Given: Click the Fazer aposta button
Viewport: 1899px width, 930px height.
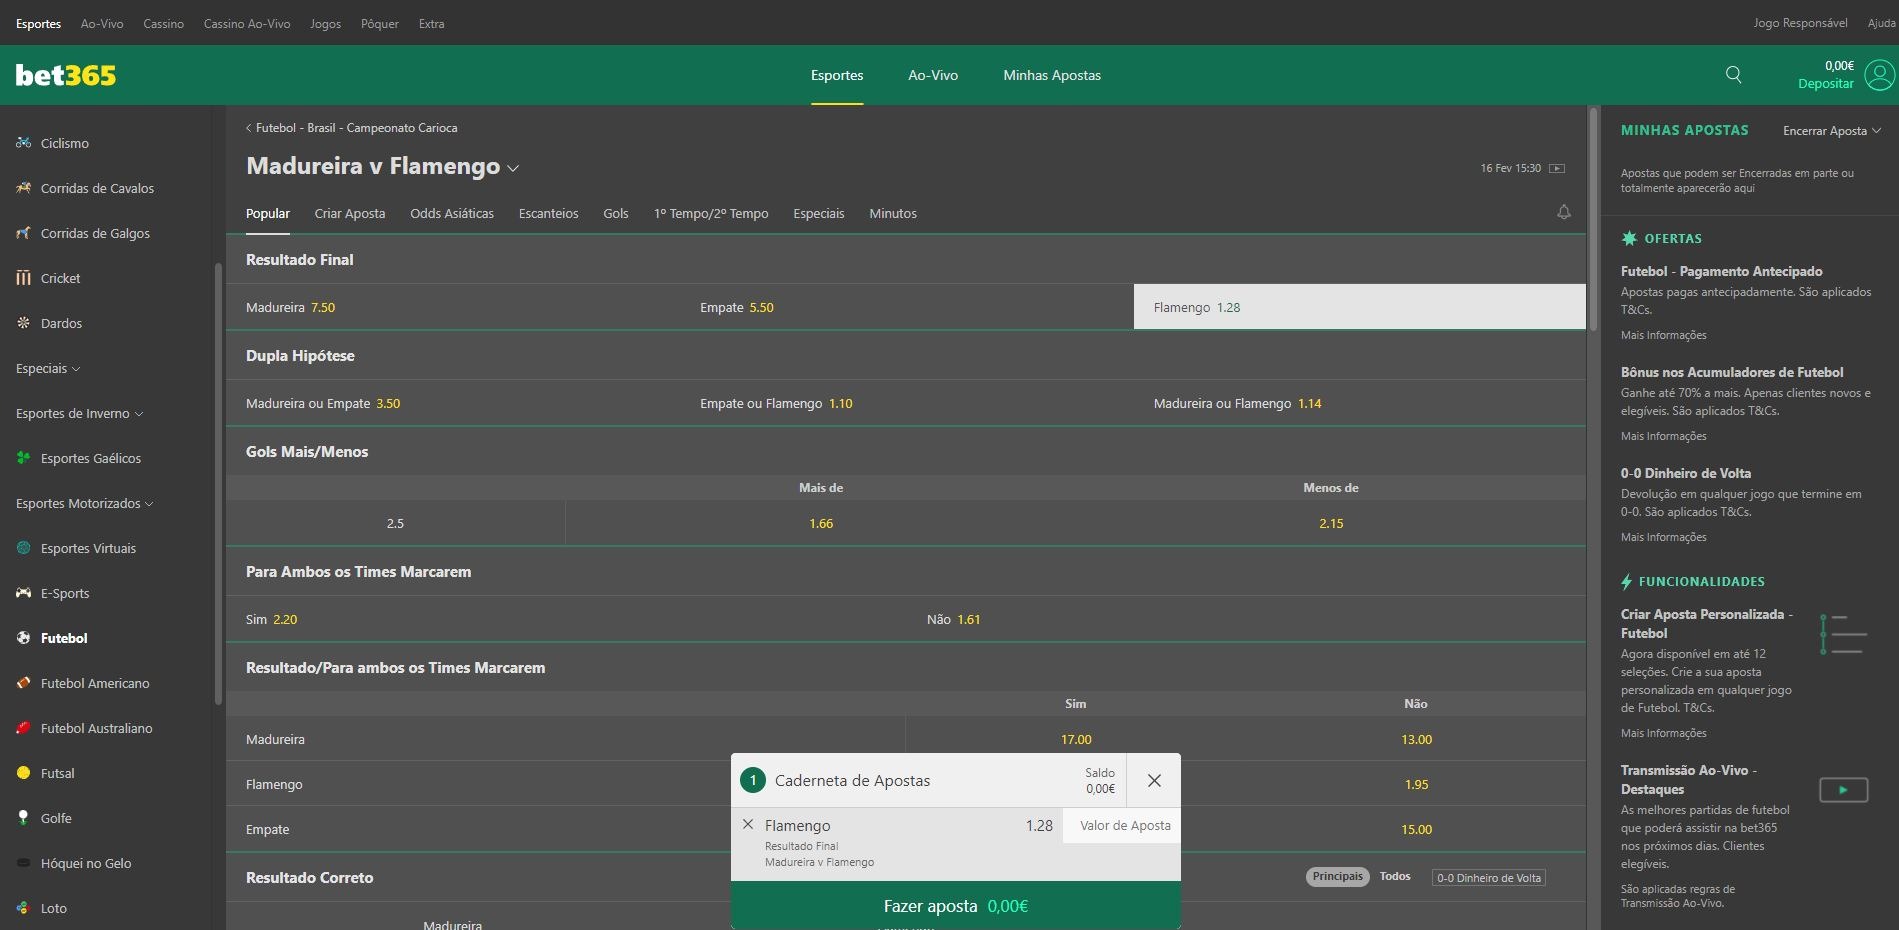Looking at the screenshot, I should 956,906.
